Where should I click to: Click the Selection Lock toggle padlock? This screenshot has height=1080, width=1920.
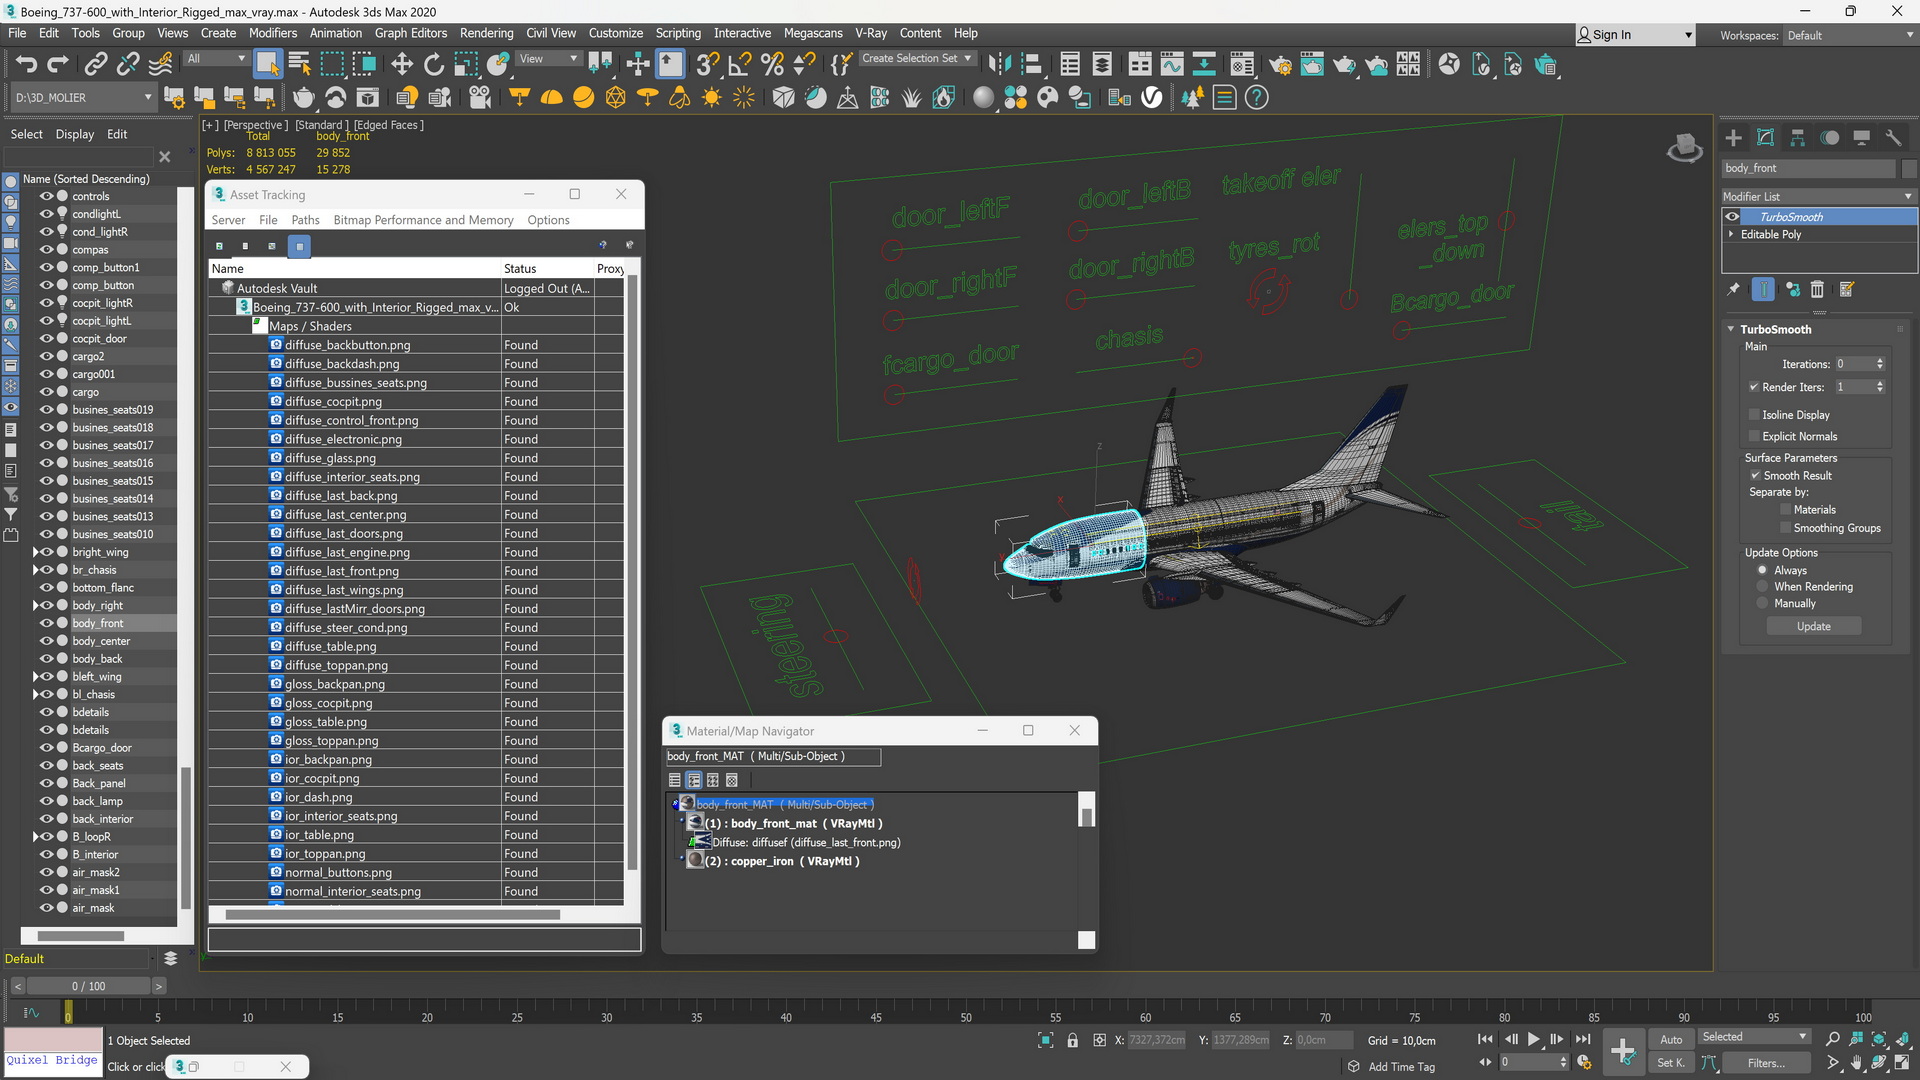[x=1072, y=1040]
